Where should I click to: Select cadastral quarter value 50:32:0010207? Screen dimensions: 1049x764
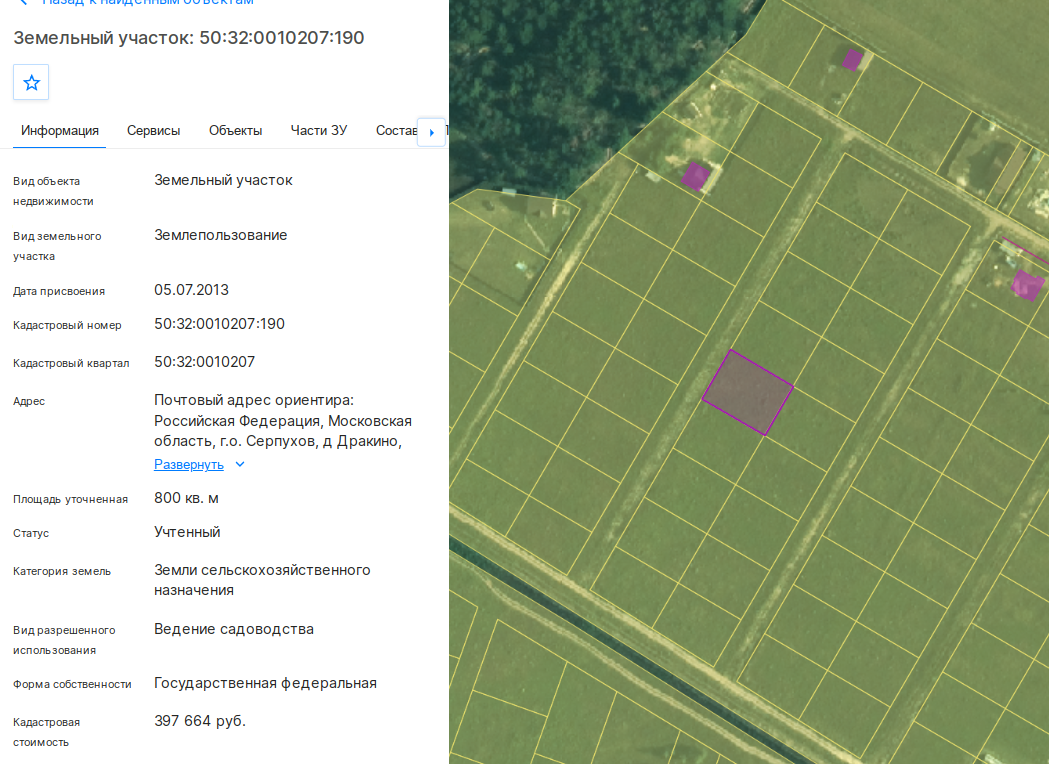[205, 362]
